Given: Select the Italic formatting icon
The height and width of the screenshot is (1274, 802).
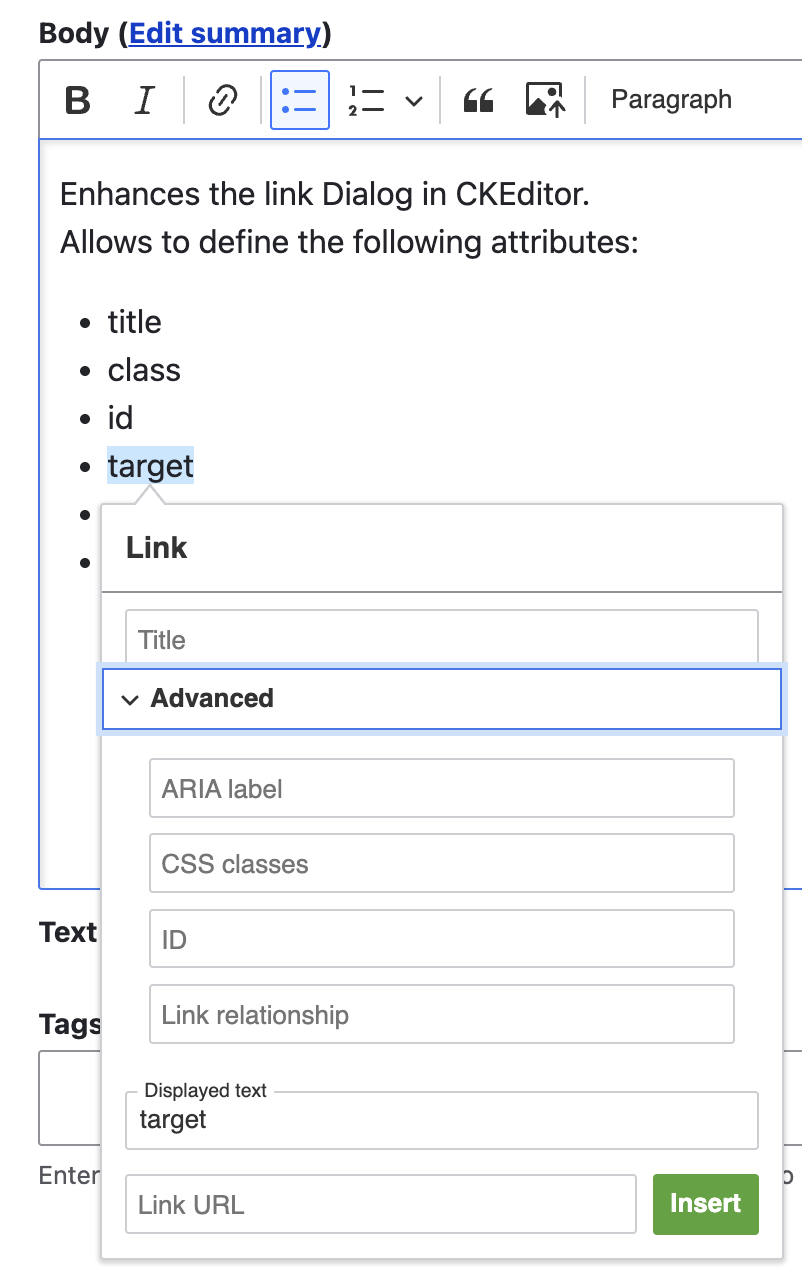Looking at the screenshot, I should (144, 99).
